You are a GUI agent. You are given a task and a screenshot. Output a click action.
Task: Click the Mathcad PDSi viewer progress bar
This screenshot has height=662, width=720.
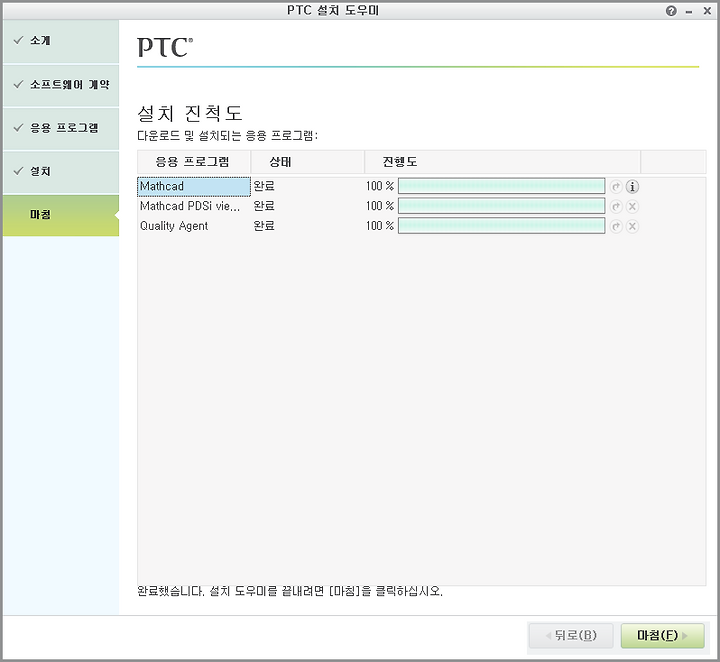[501, 206]
